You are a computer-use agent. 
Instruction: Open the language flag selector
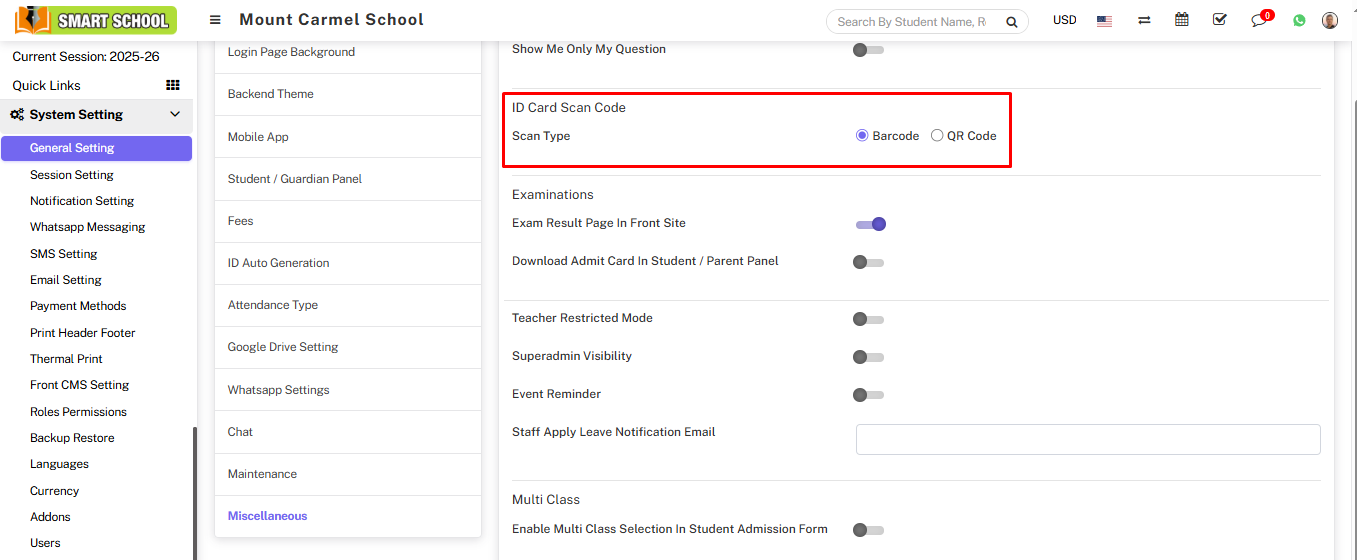1104,21
